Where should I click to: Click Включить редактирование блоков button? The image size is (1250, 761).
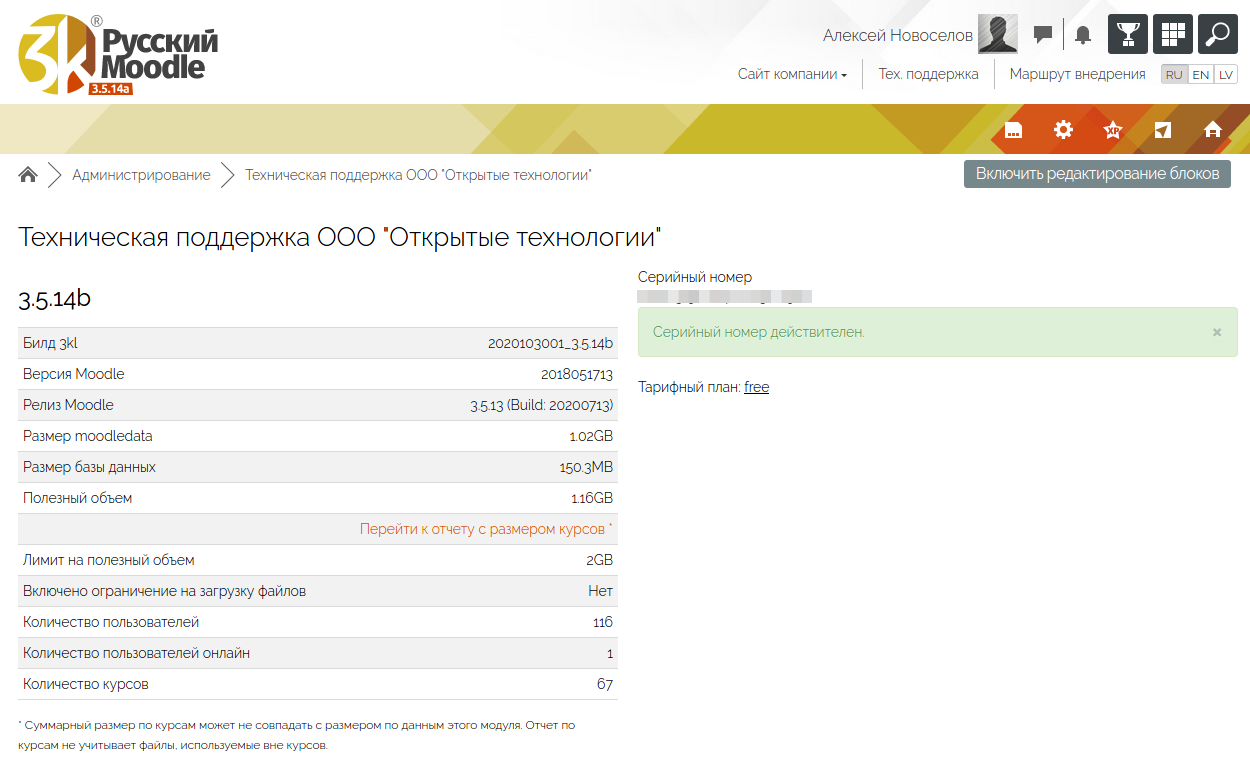tap(1097, 174)
